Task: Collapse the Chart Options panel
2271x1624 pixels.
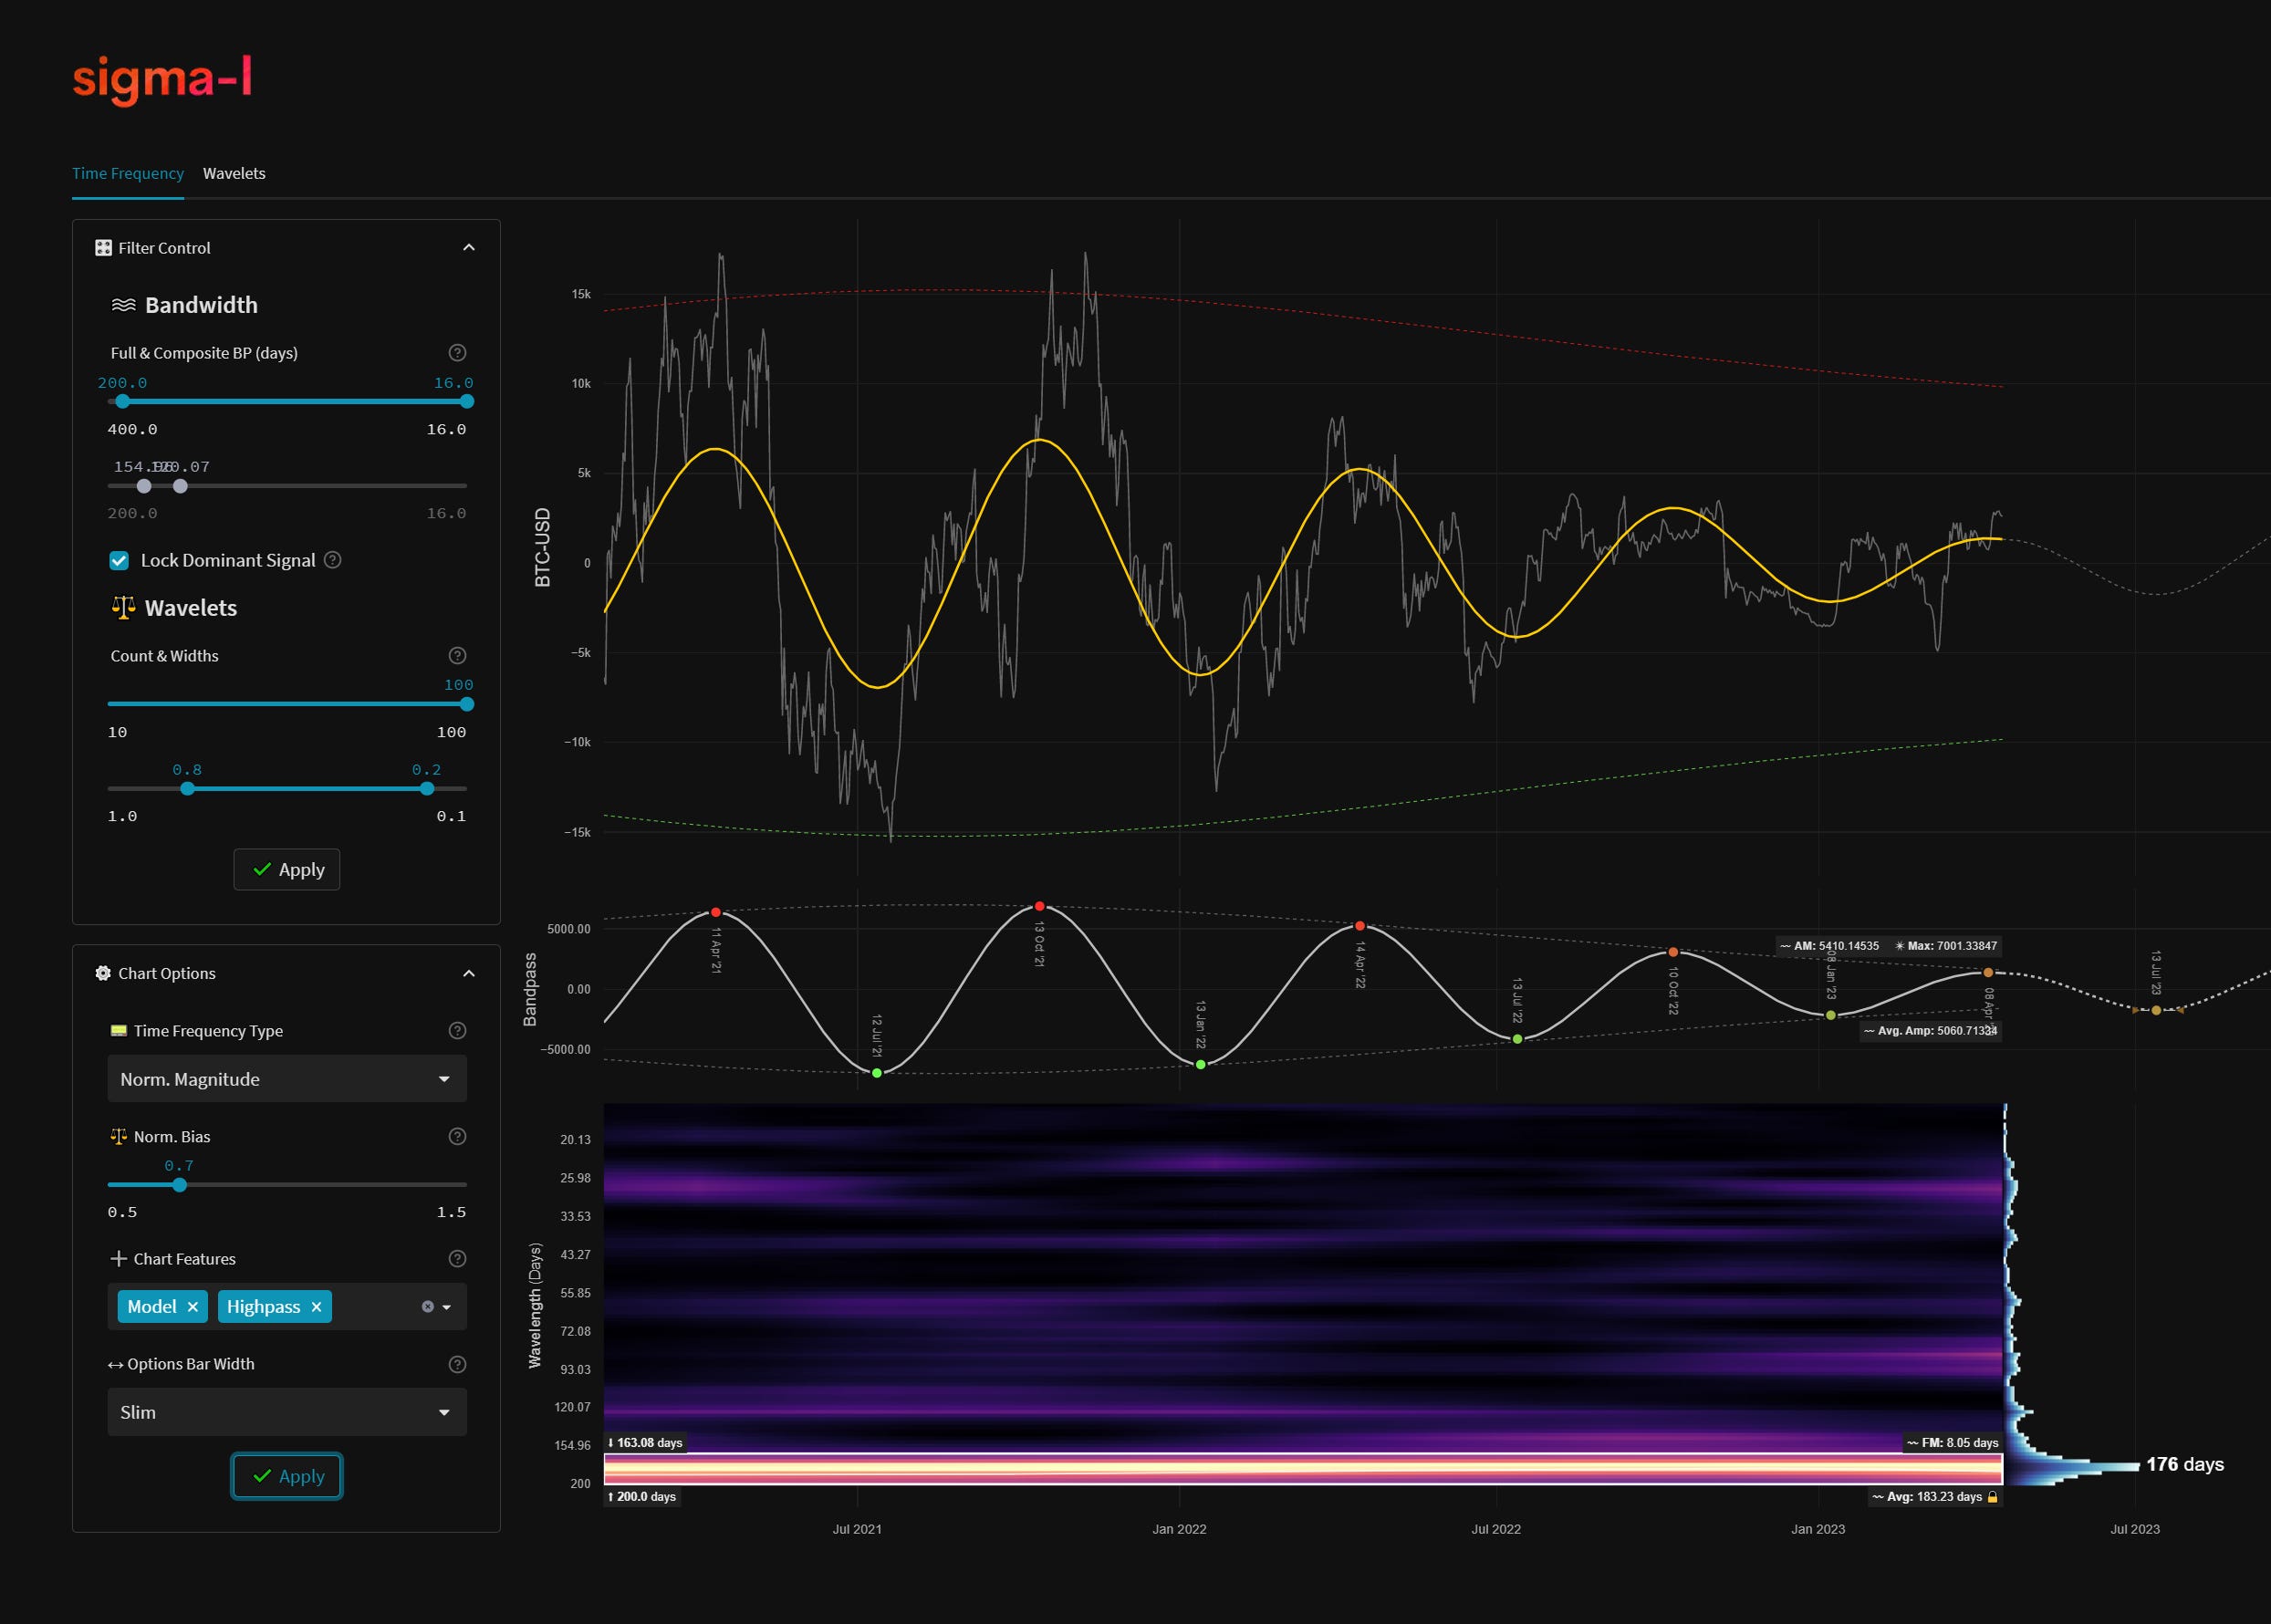Action: pyautogui.click(x=468, y=973)
